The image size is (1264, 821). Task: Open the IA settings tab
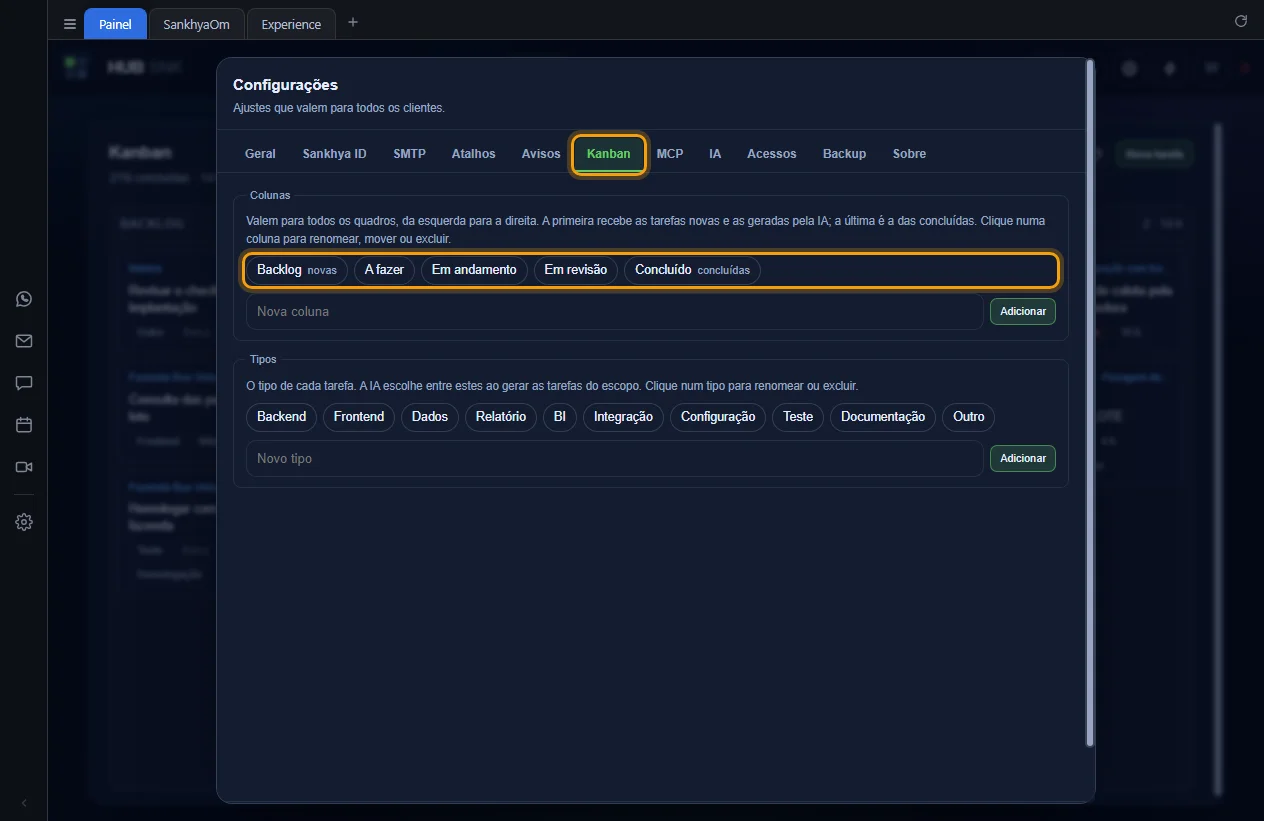click(715, 154)
